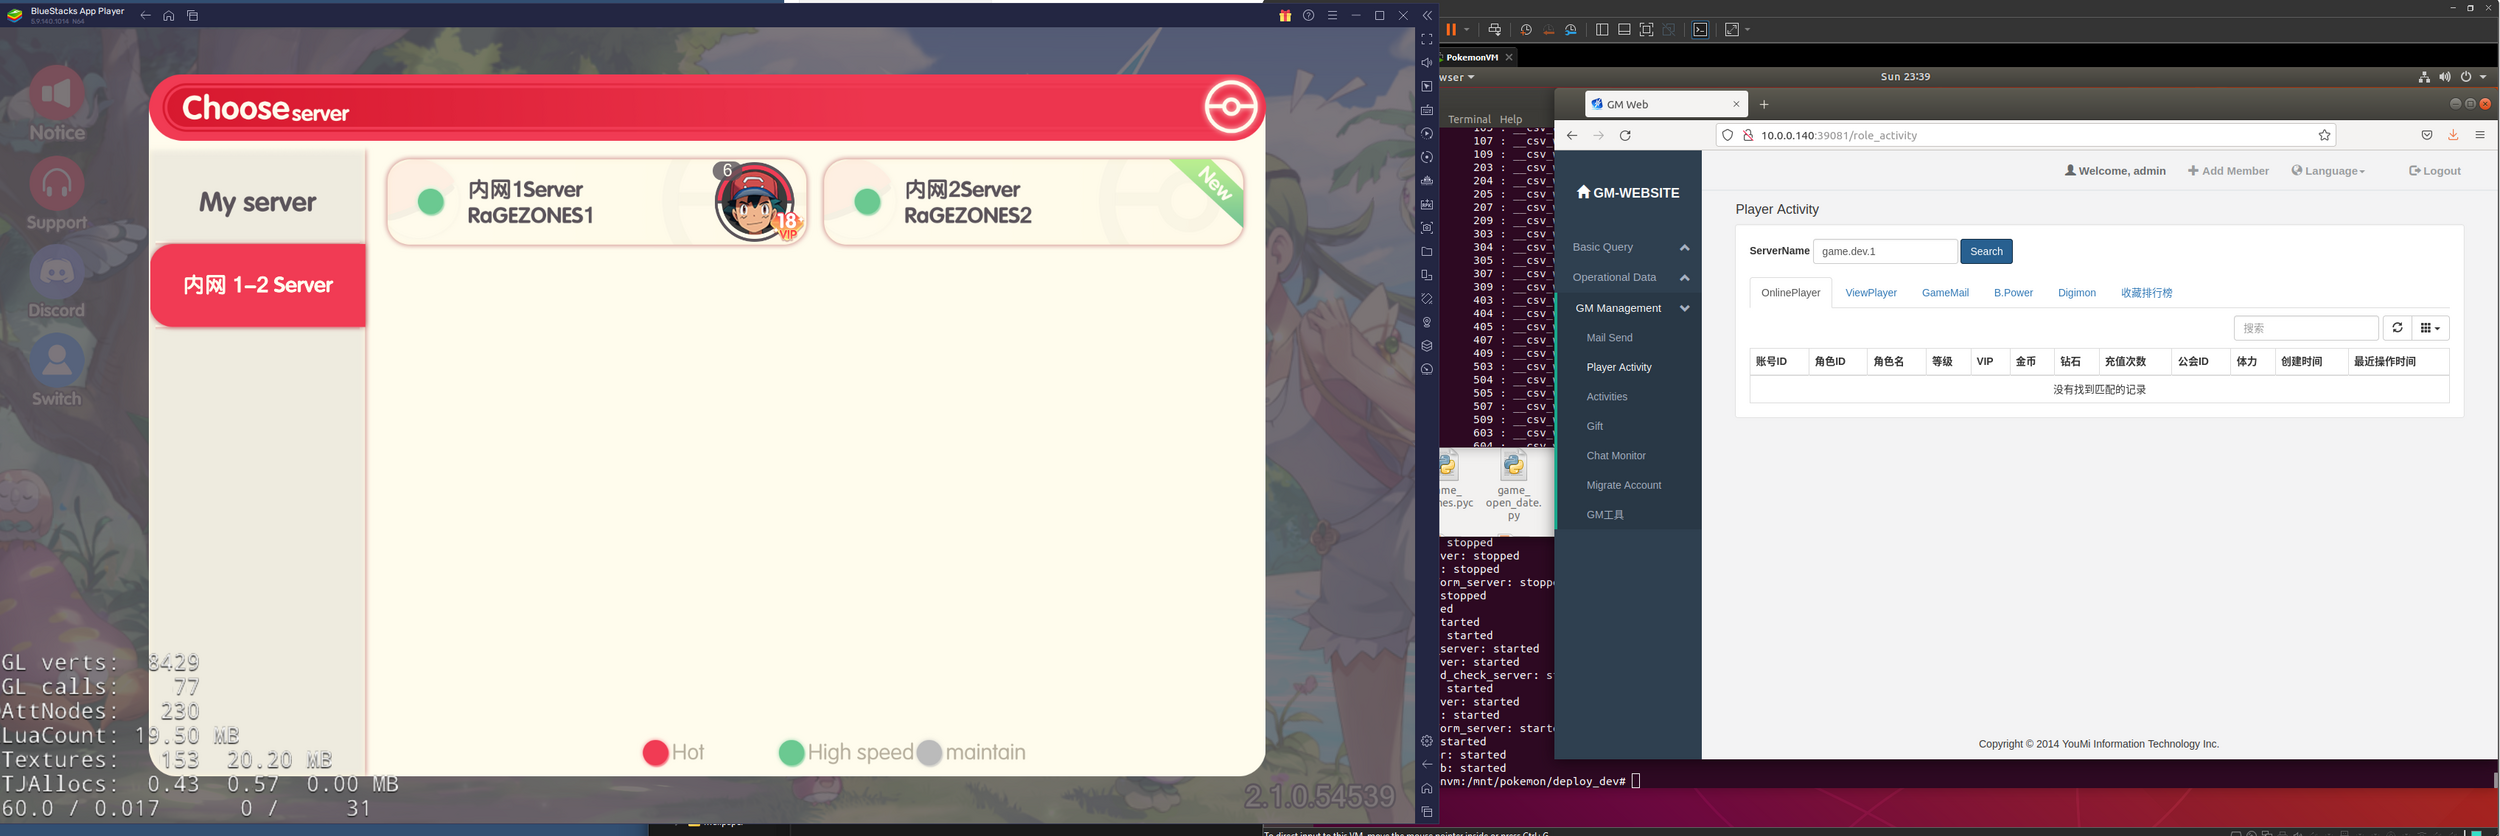Bookmark this page with star icon

2325,135
